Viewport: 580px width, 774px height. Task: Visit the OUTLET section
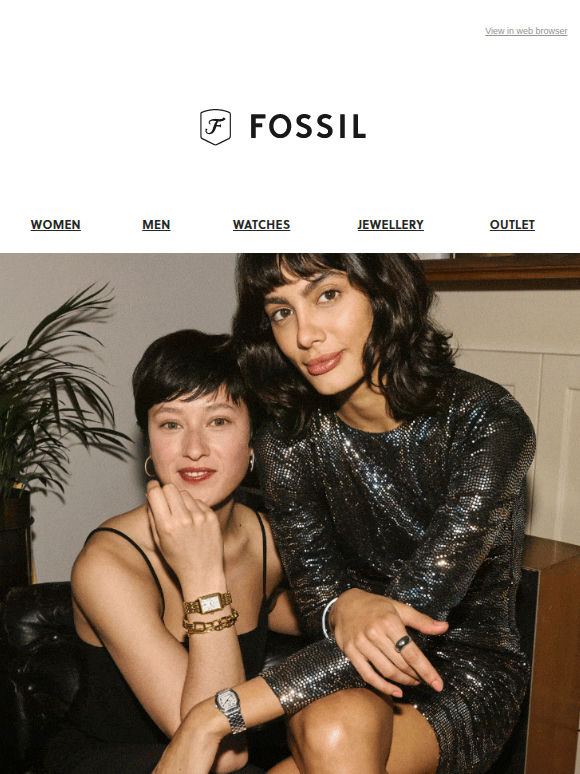point(512,225)
